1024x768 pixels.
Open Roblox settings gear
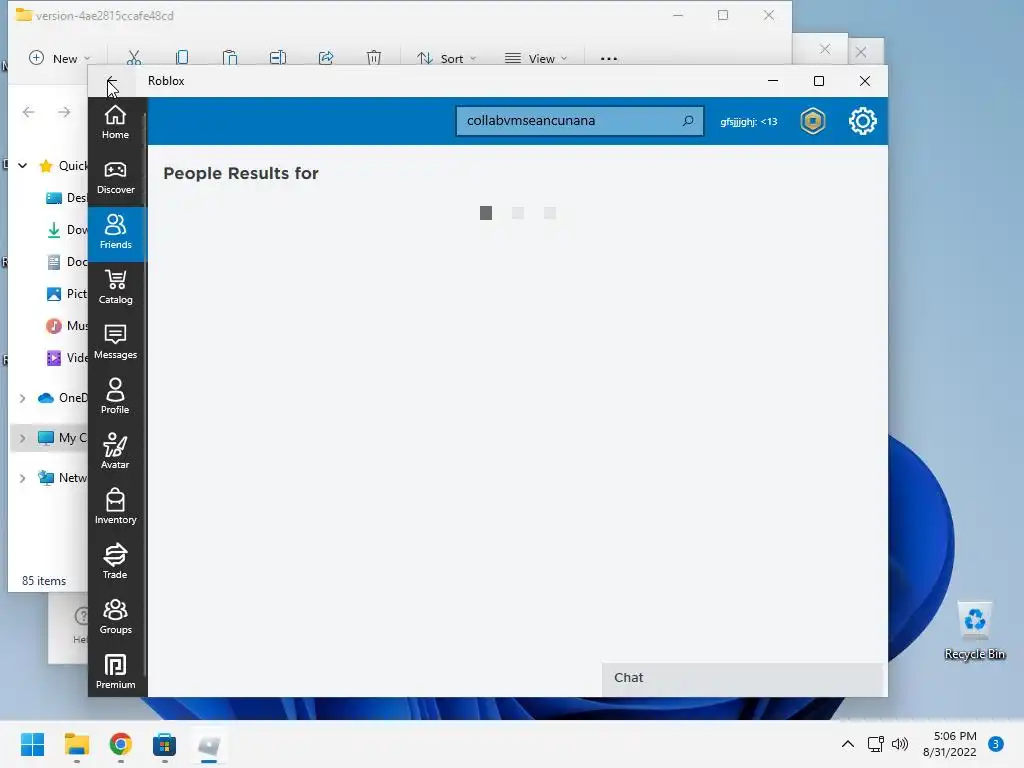pos(863,121)
